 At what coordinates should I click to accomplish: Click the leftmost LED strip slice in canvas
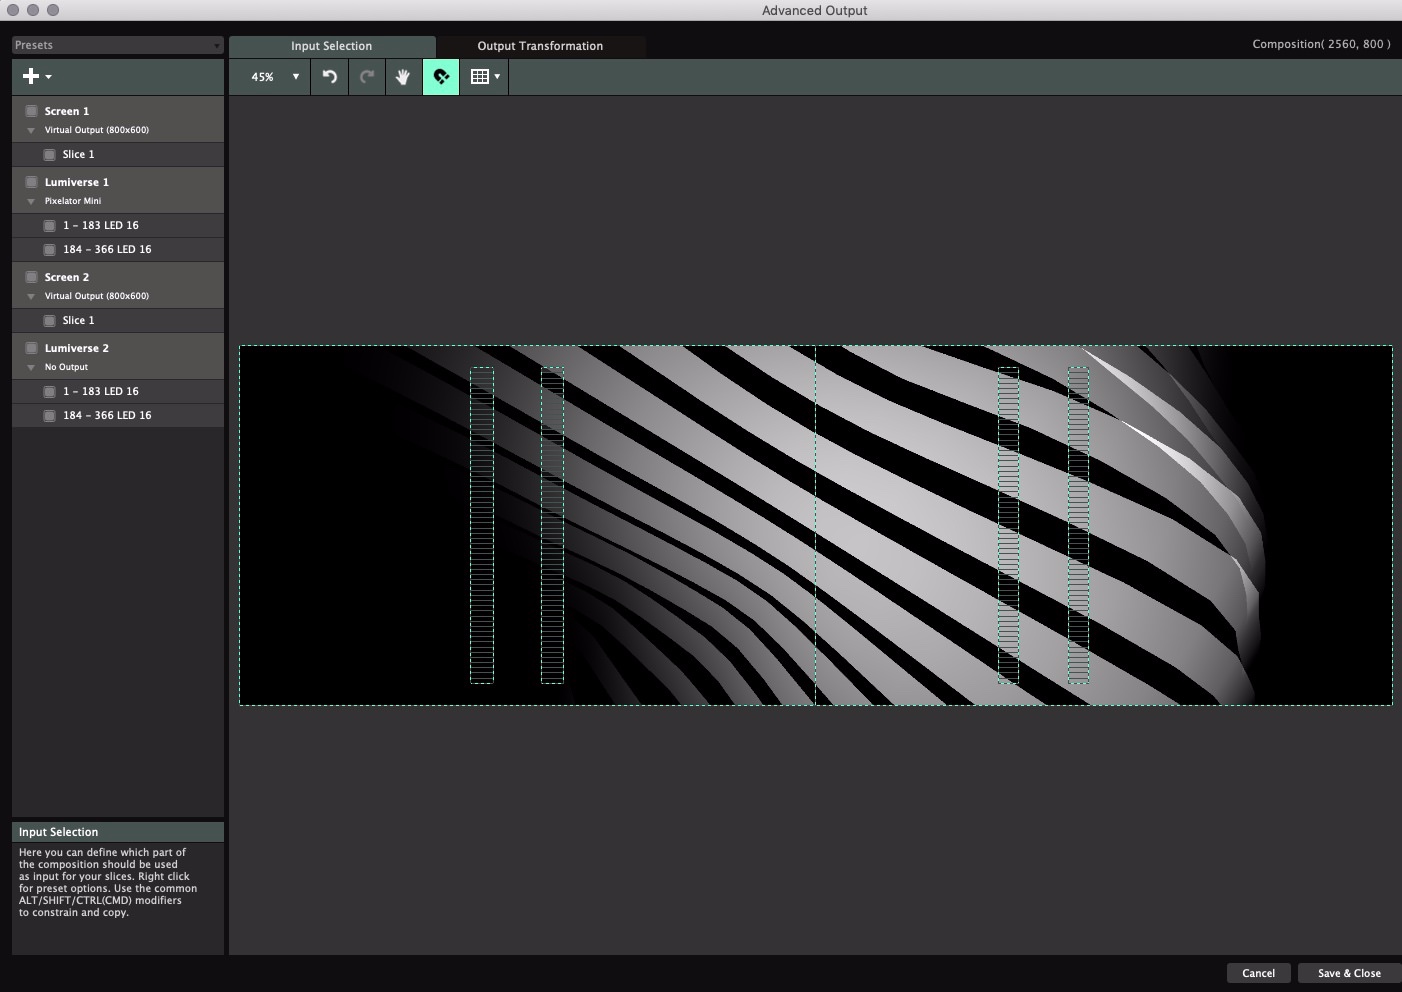(x=482, y=525)
